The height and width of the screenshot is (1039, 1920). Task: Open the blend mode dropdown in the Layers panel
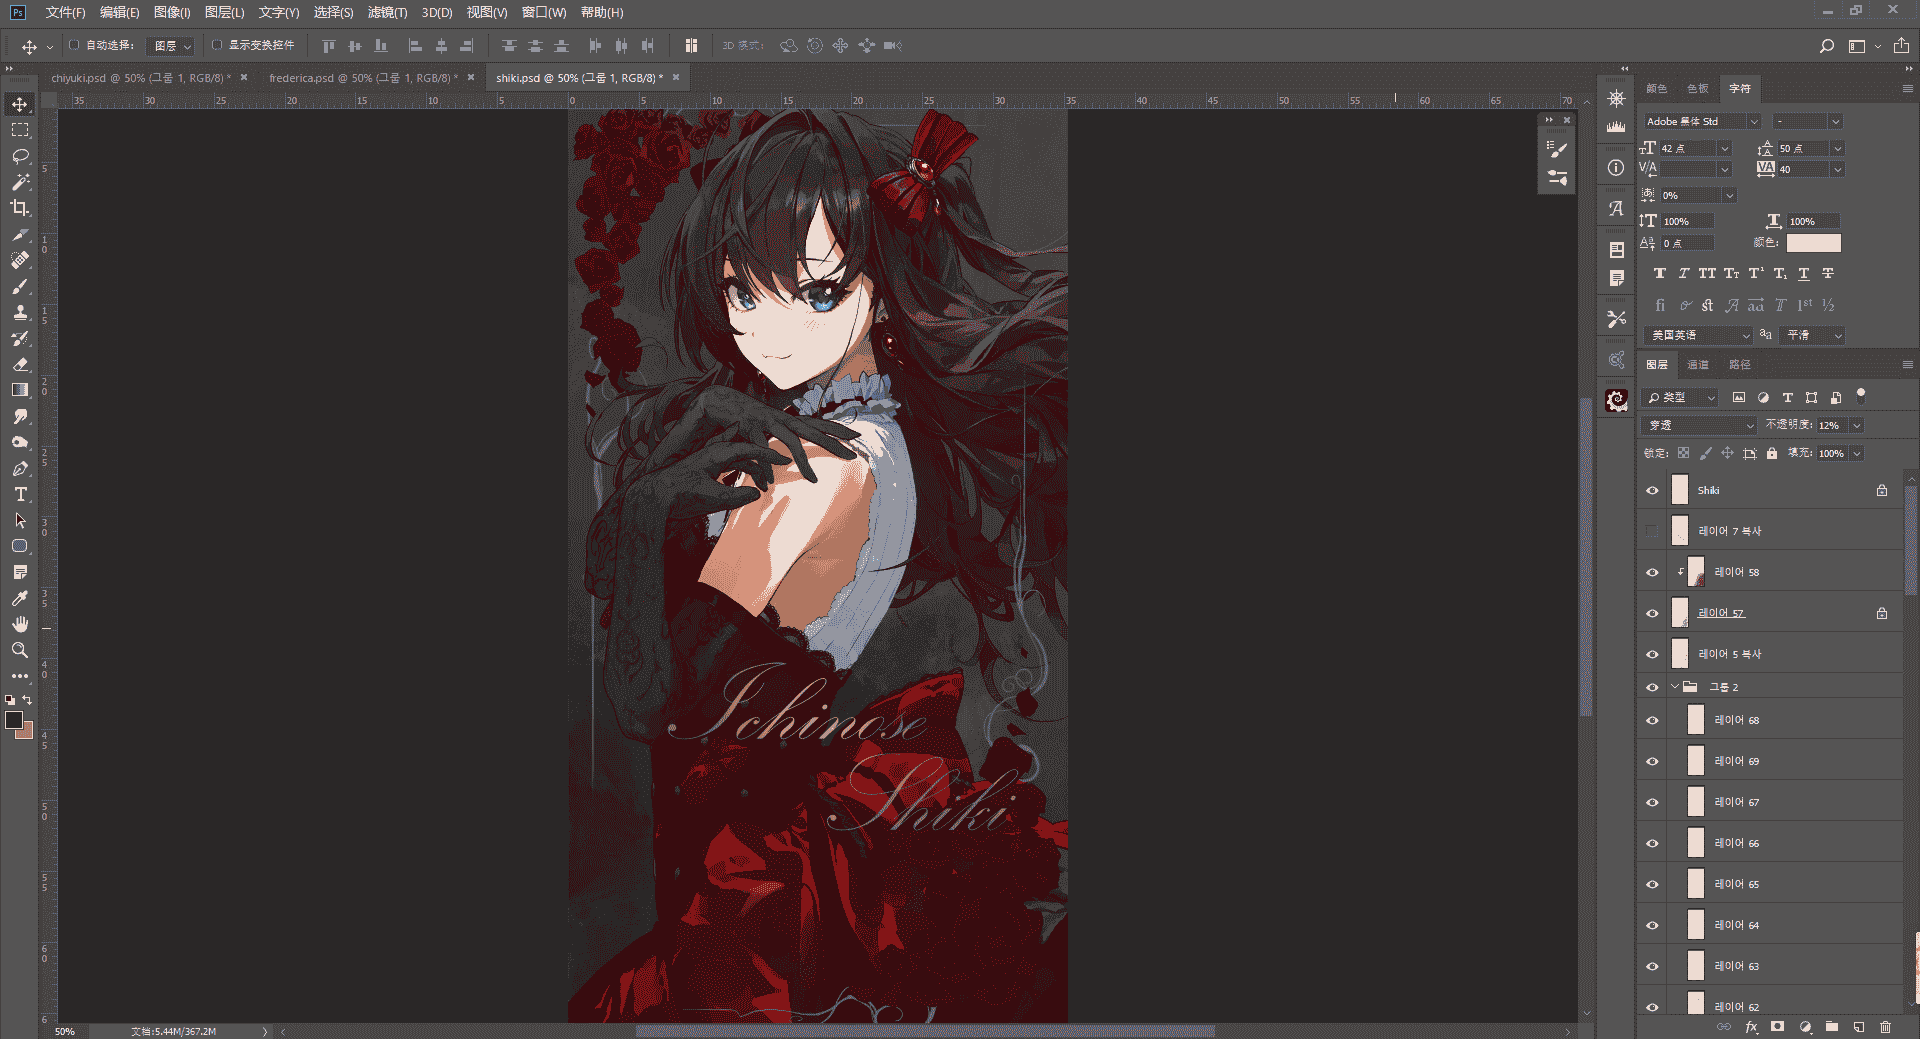pyautogui.click(x=1700, y=425)
